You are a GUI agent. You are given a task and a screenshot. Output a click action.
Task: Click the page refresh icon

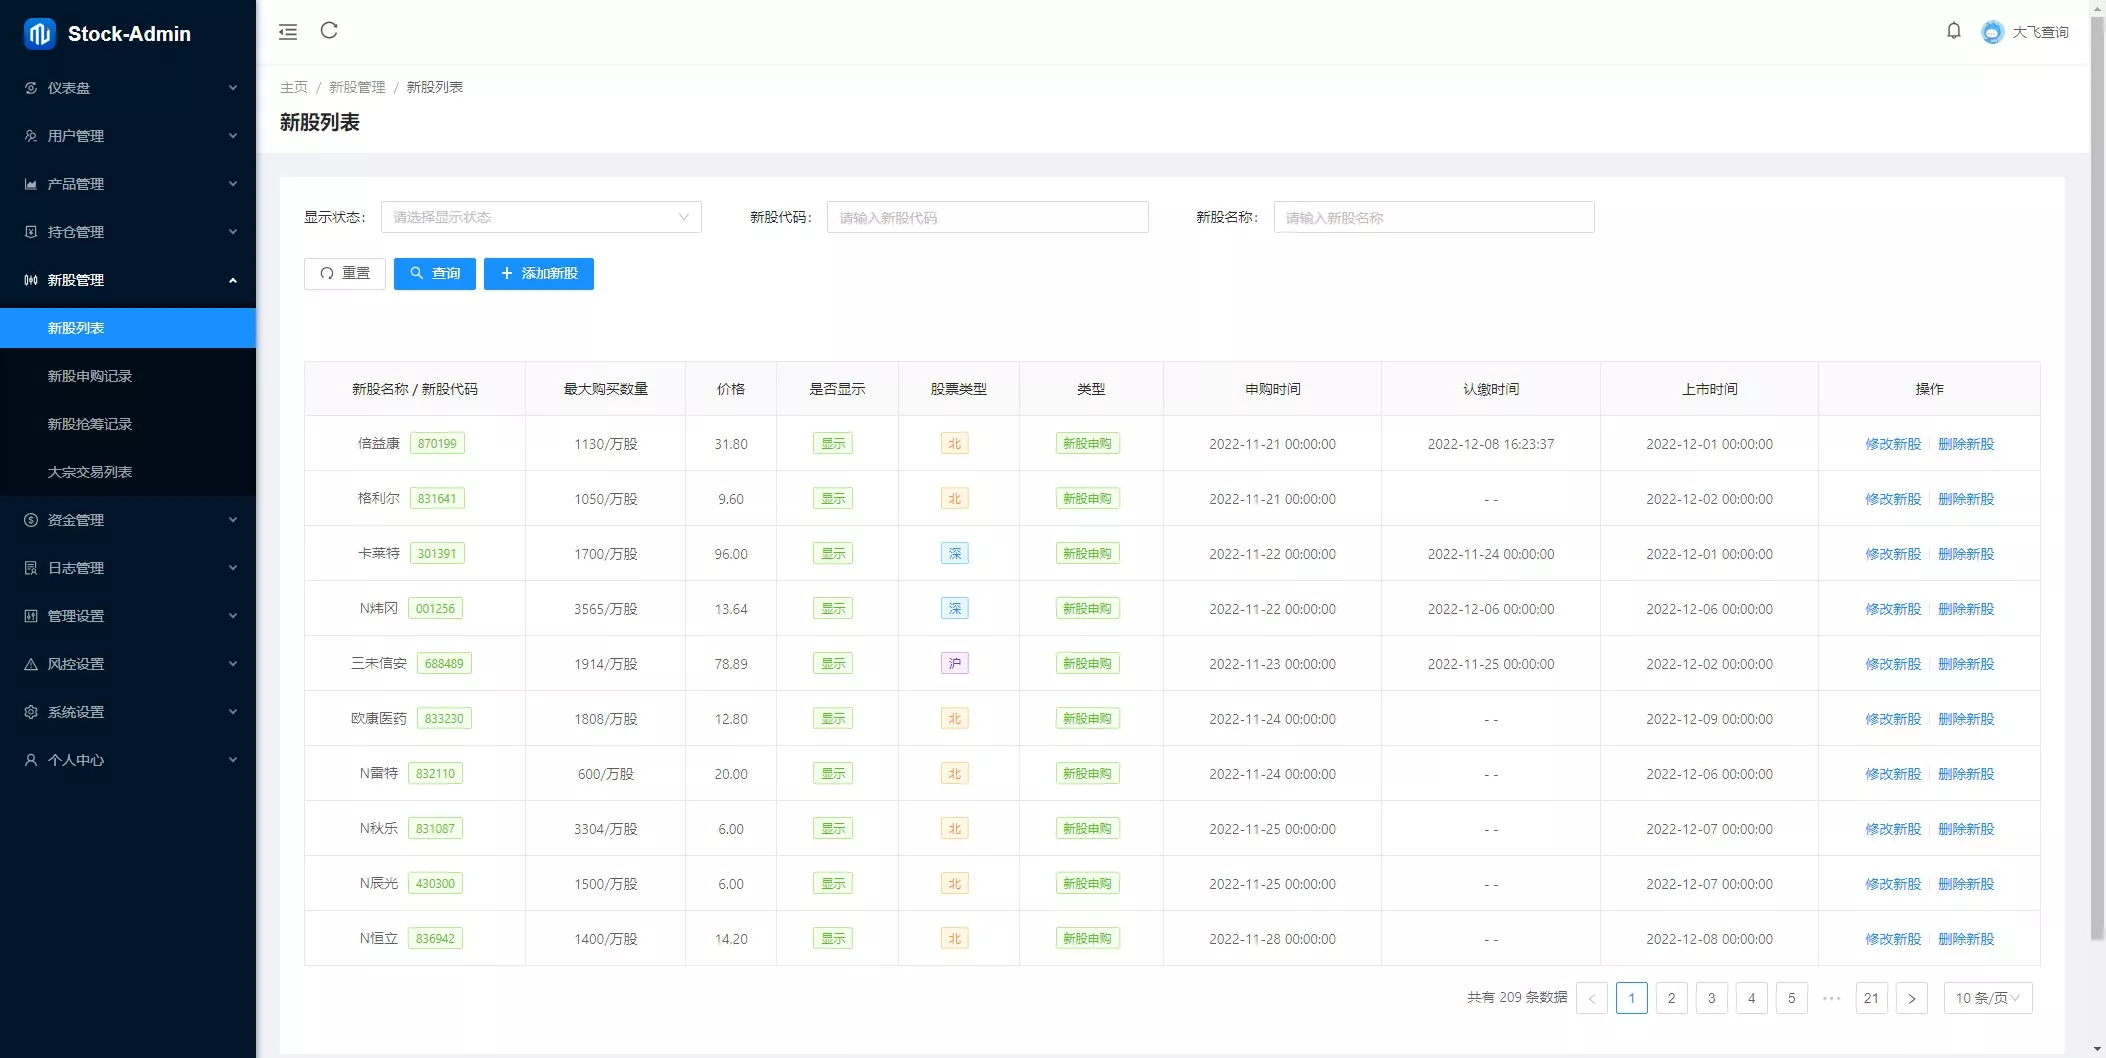330,31
